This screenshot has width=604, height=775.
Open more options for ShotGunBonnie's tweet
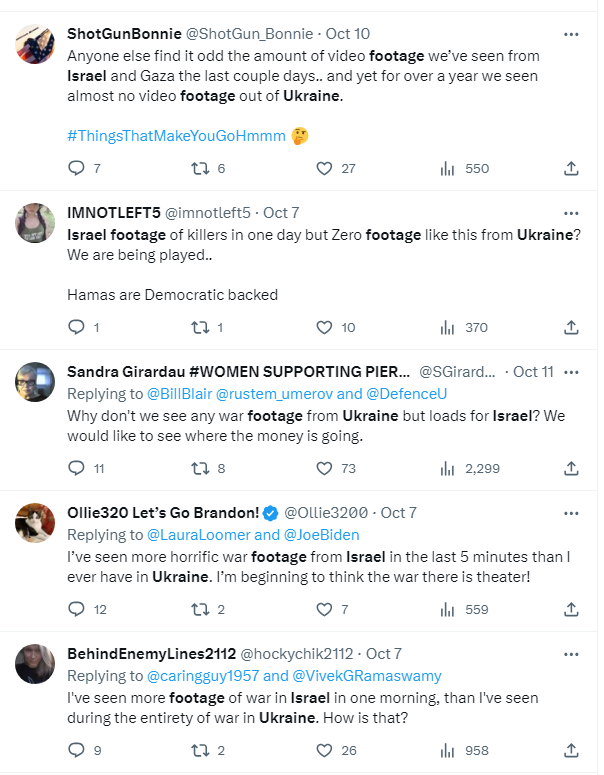(x=571, y=34)
